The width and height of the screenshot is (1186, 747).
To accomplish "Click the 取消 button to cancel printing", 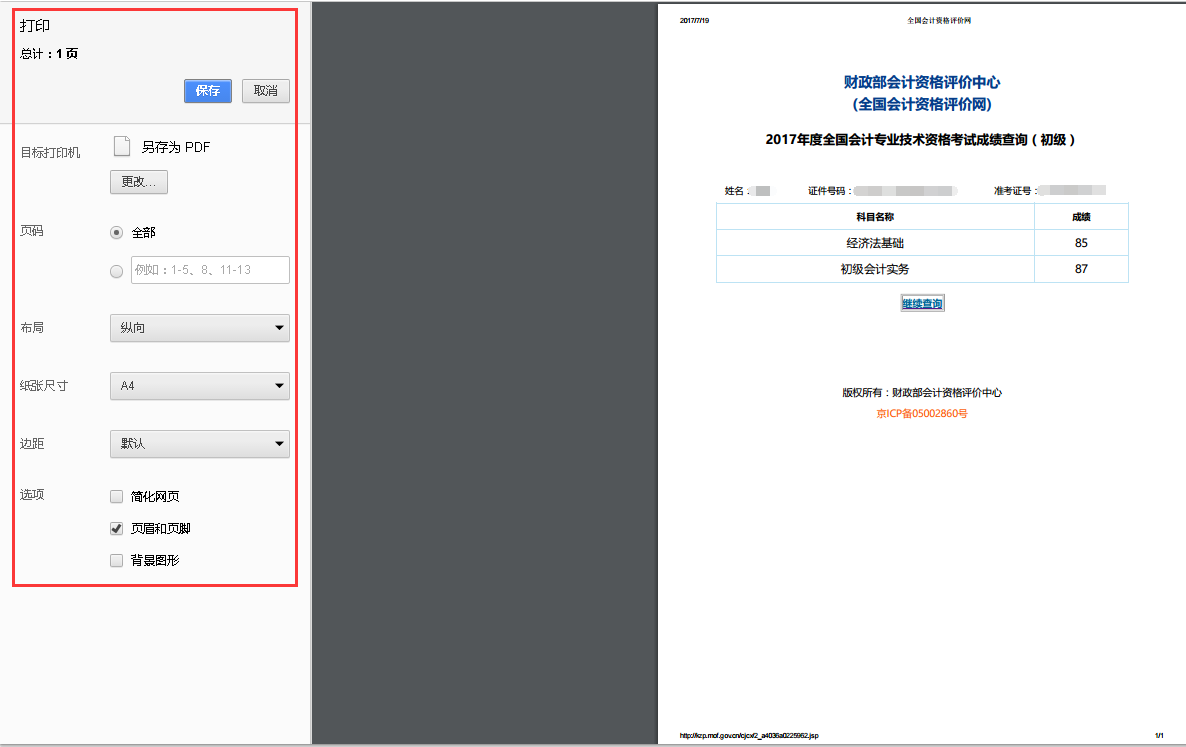I will coord(265,91).
